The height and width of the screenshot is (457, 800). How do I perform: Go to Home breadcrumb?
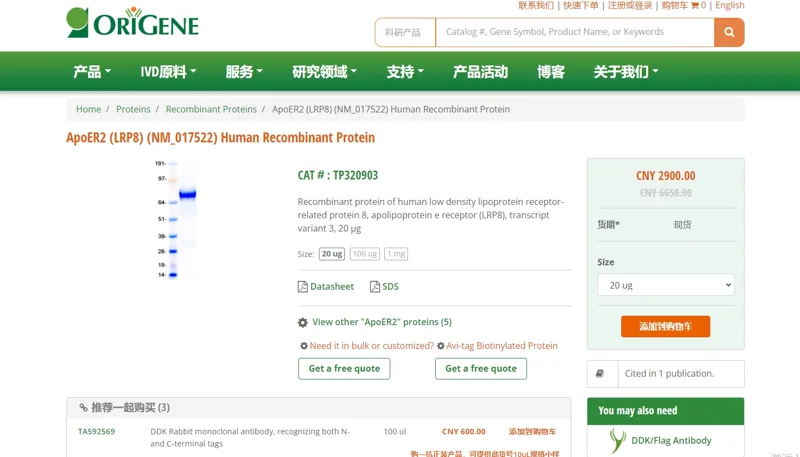coord(88,109)
